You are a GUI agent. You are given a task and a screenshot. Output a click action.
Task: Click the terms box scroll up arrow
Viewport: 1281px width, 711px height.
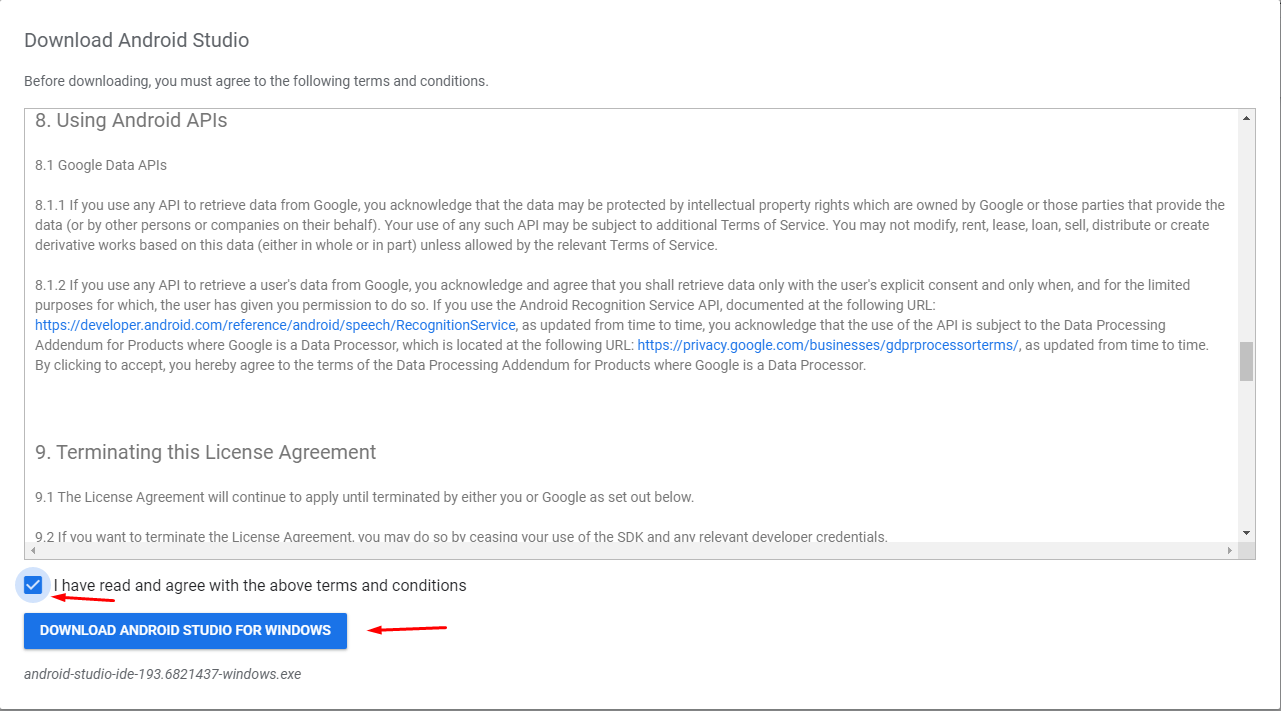pos(1246,119)
